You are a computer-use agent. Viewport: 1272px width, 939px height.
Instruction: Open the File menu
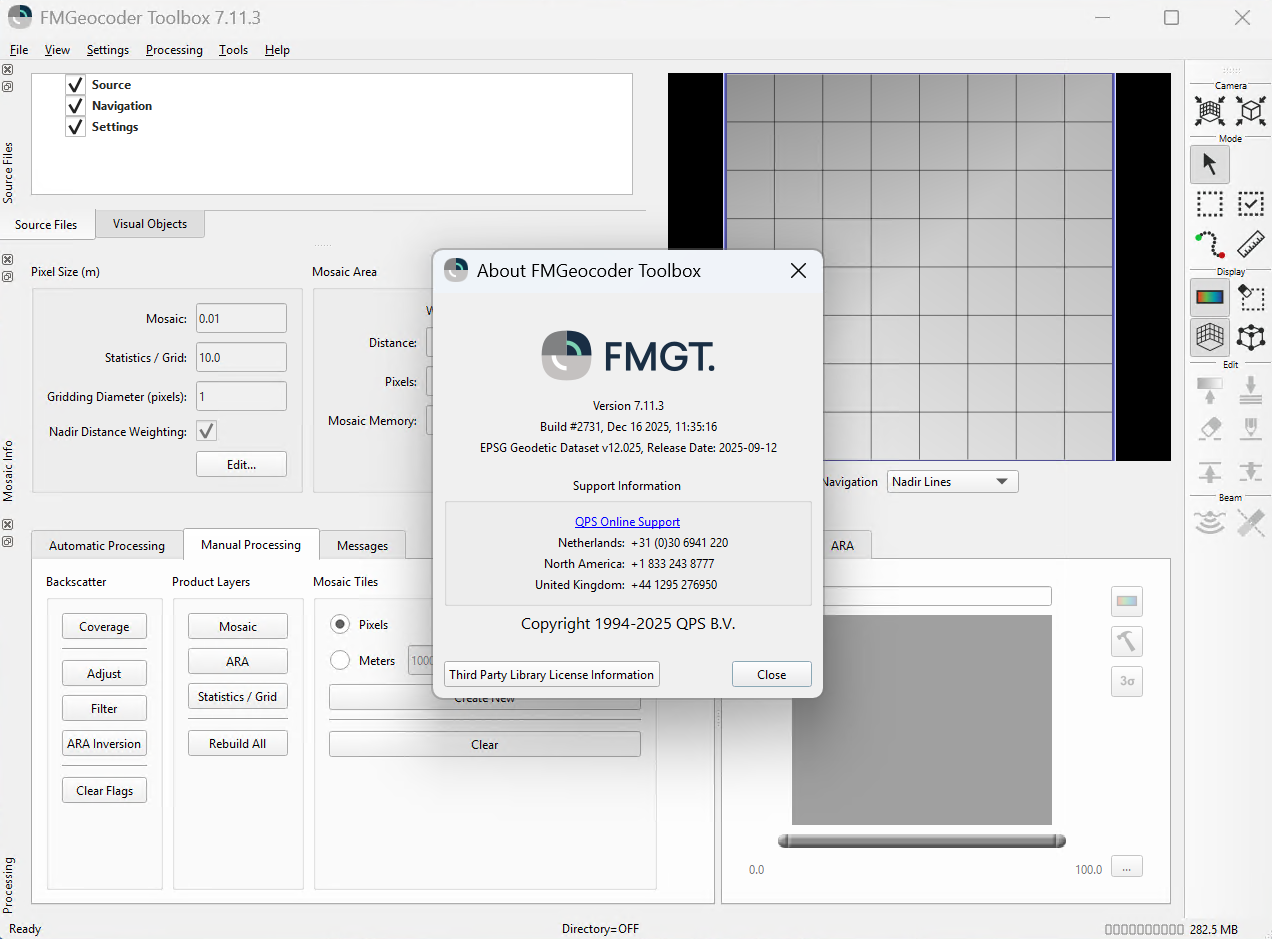pyautogui.click(x=19, y=50)
